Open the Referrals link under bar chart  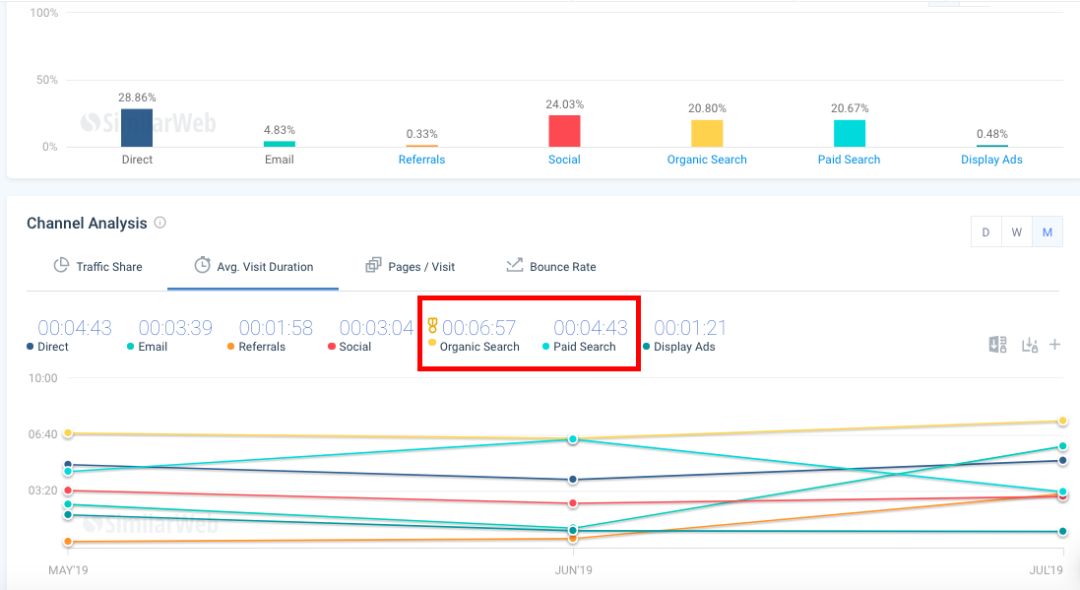pos(422,159)
